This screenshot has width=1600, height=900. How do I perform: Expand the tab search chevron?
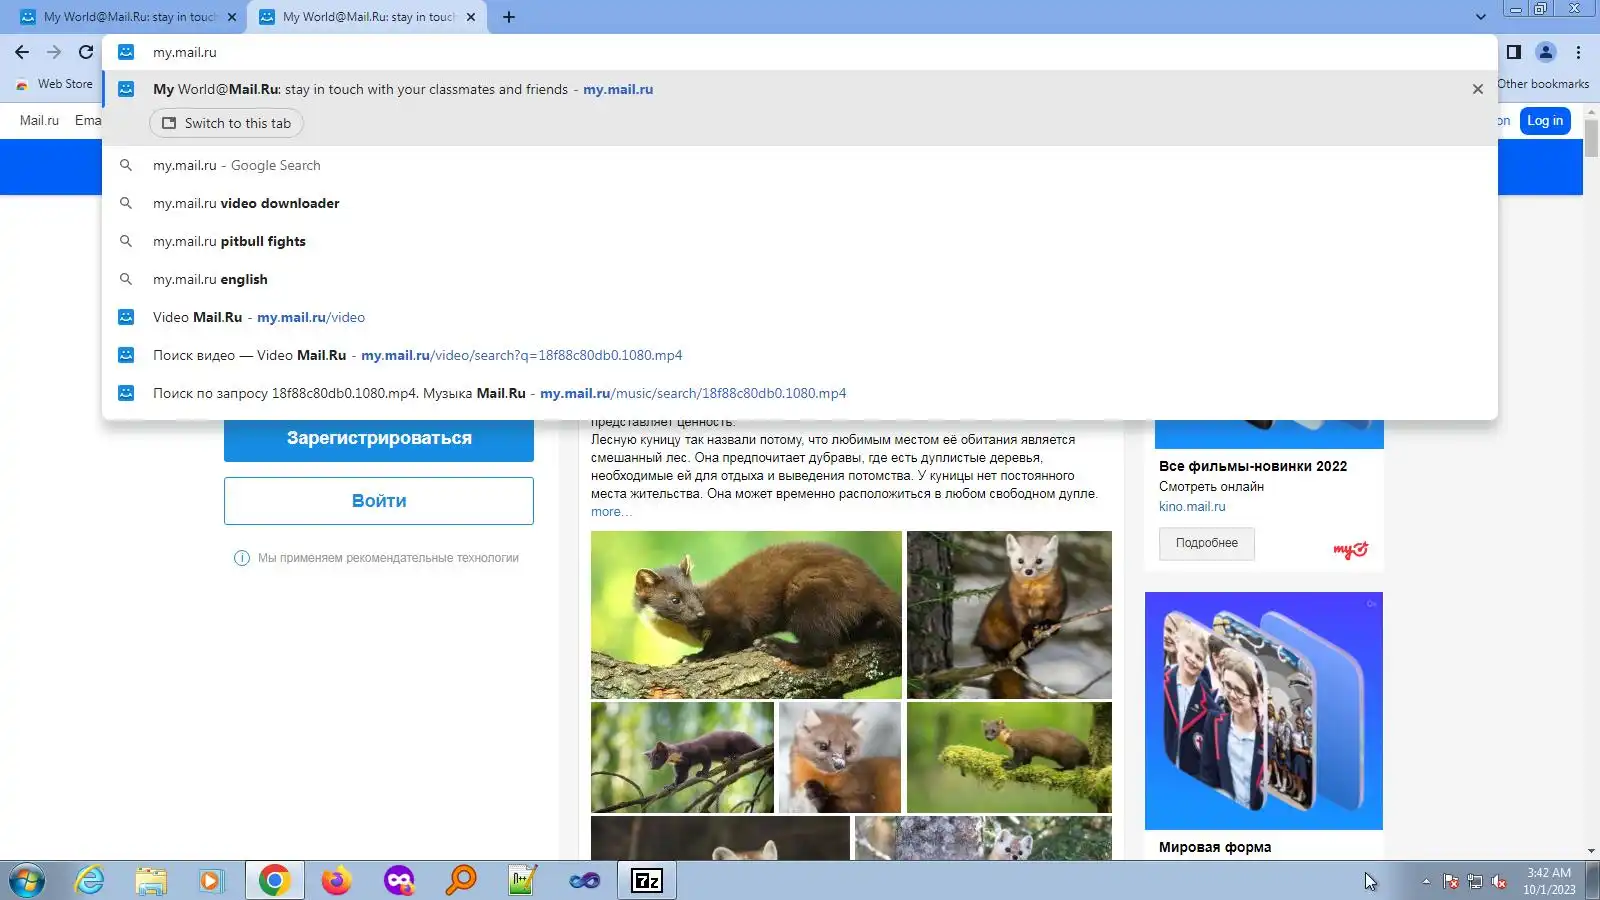click(x=1481, y=17)
